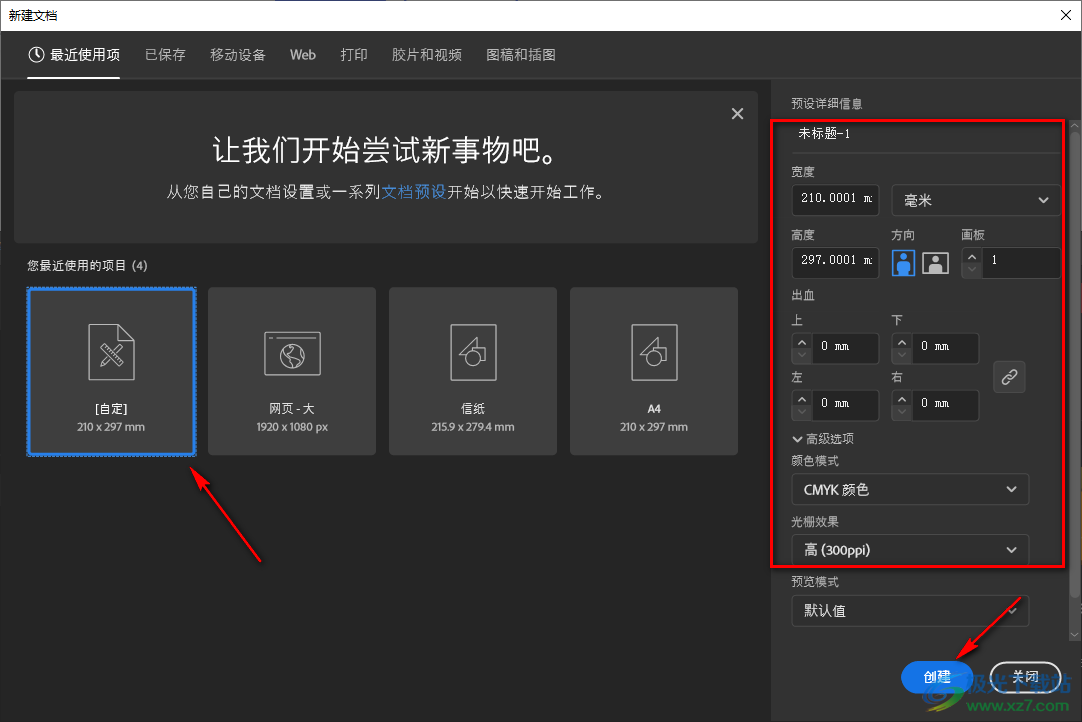Image resolution: width=1082 pixels, height=722 pixels.
Task: Open the custom 210 x 297 mm preset
Action: point(112,371)
